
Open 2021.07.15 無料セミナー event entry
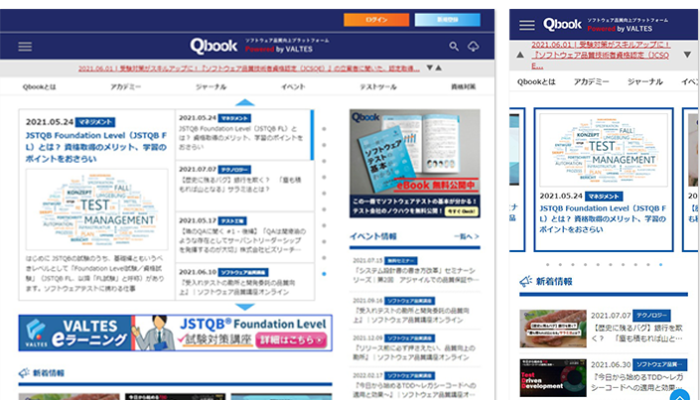[x=415, y=270]
